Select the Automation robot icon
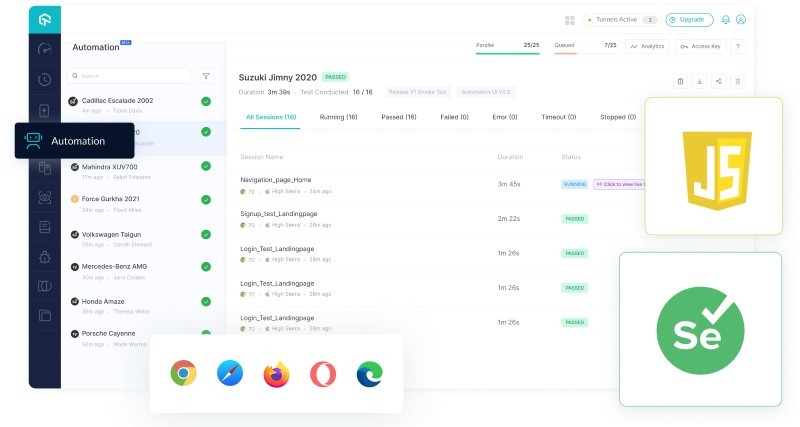 coord(33,141)
